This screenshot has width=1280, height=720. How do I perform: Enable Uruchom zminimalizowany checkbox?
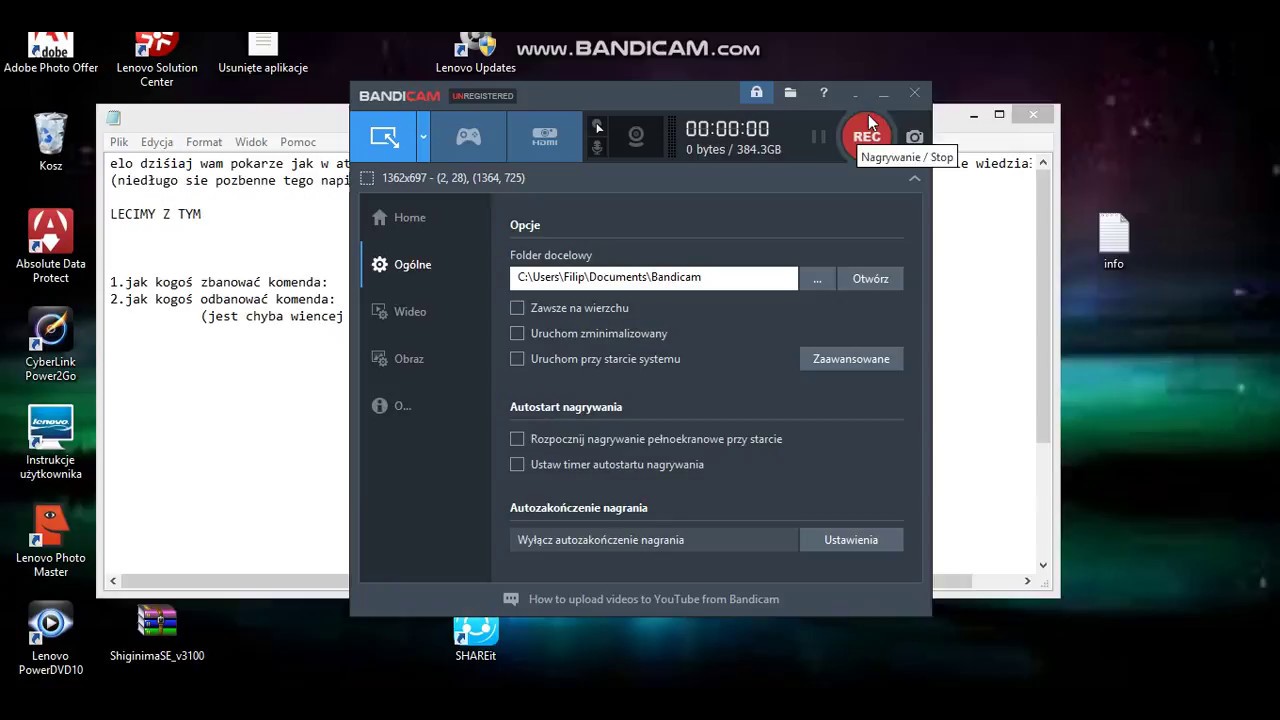(517, 333)
